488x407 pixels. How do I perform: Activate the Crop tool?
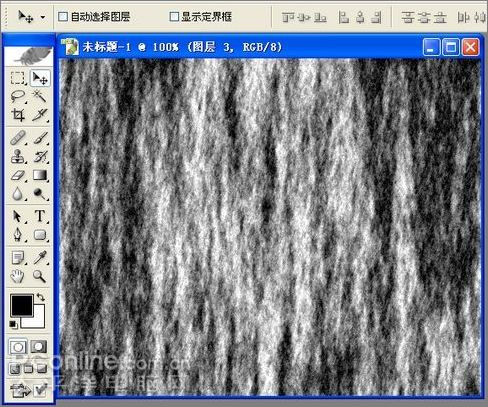click(17, 115)
